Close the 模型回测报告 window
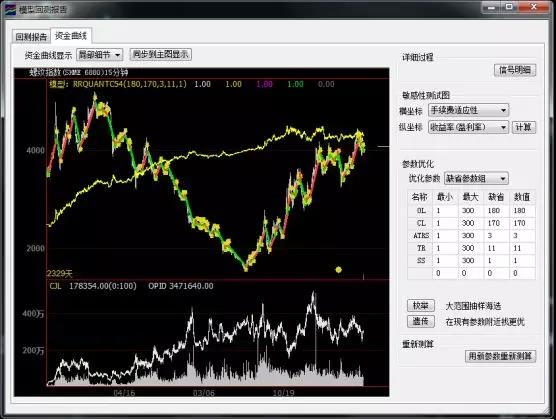 [x=534, y=7]
